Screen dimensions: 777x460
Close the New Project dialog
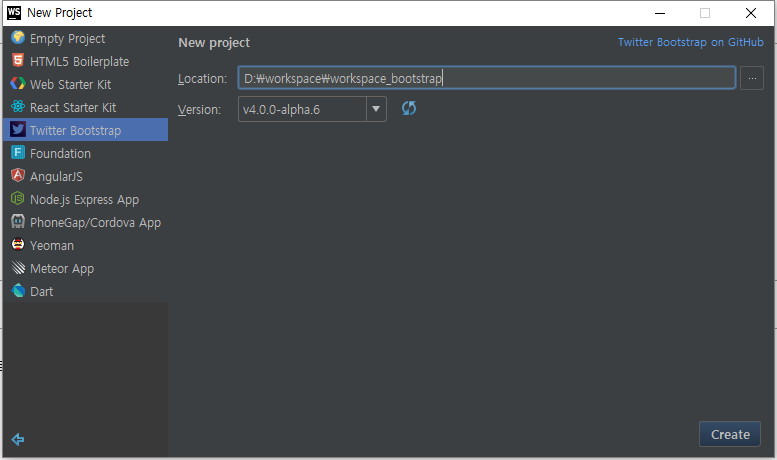point(751,13)
